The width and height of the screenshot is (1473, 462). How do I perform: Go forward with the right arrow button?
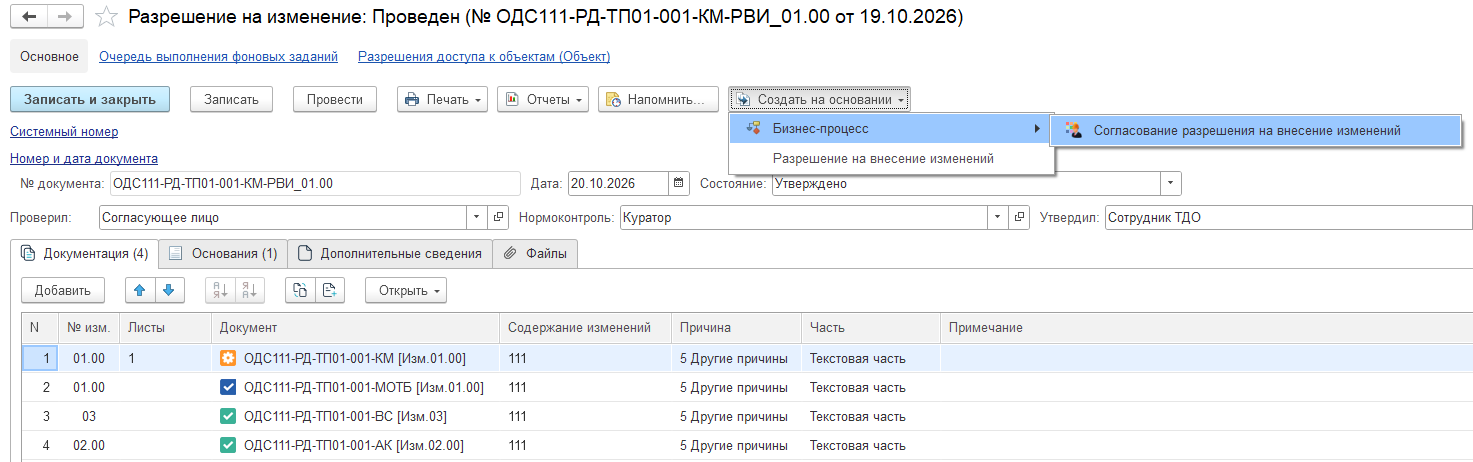coord(64,17)
